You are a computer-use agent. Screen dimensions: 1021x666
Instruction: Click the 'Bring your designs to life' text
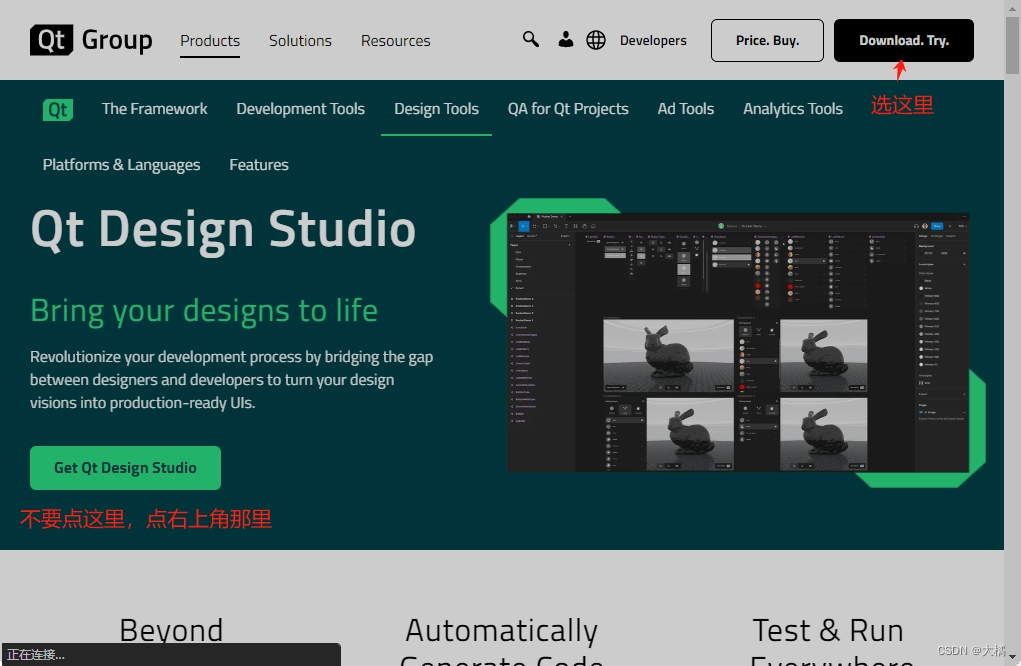(204, 311)
